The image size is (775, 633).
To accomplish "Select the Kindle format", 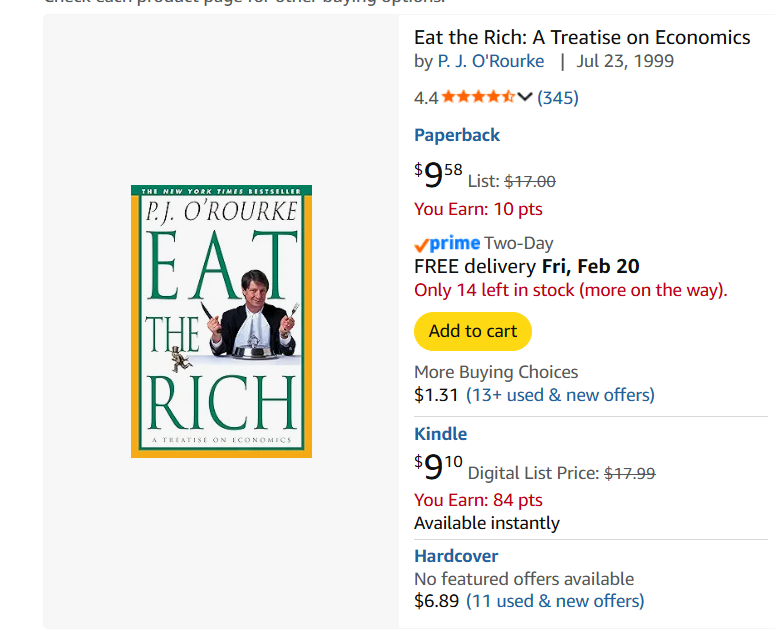I will coord(441,434).
